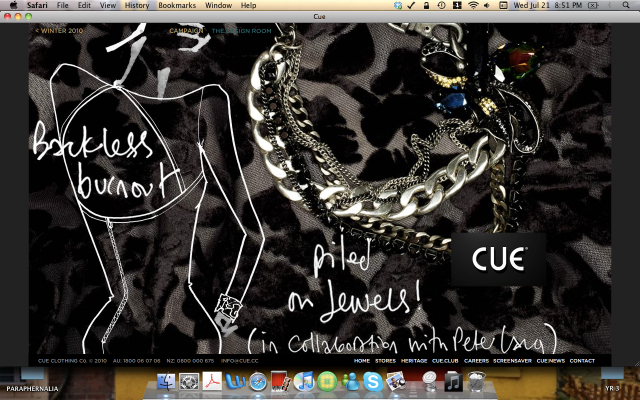
Task: Open MSN Messenger from the Dock
Action: point(350,382)
